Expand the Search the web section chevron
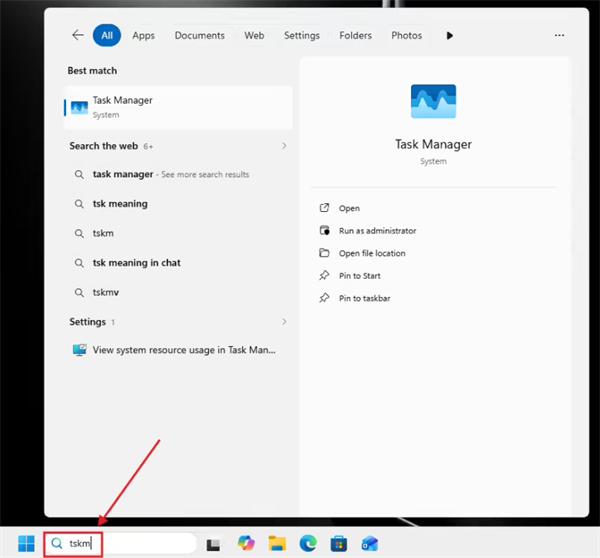600x558 pixels. 284,146
